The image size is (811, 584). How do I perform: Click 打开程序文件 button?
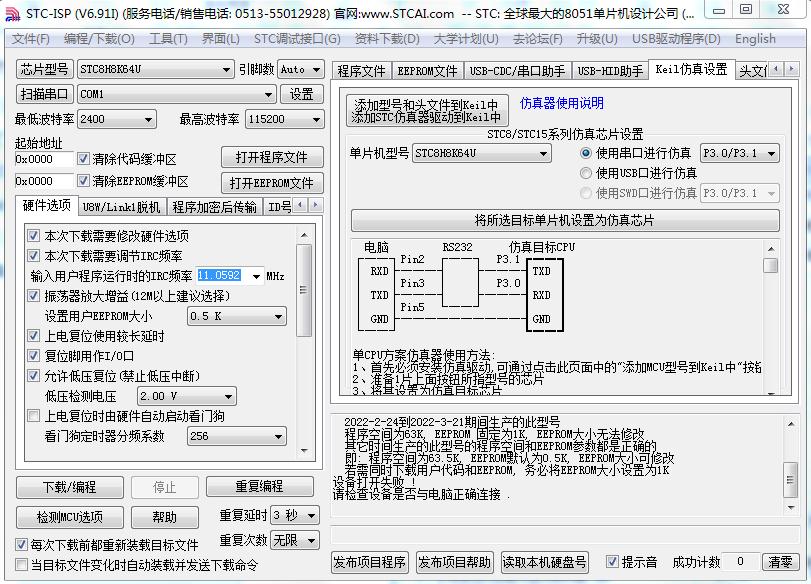pos(272,157)
